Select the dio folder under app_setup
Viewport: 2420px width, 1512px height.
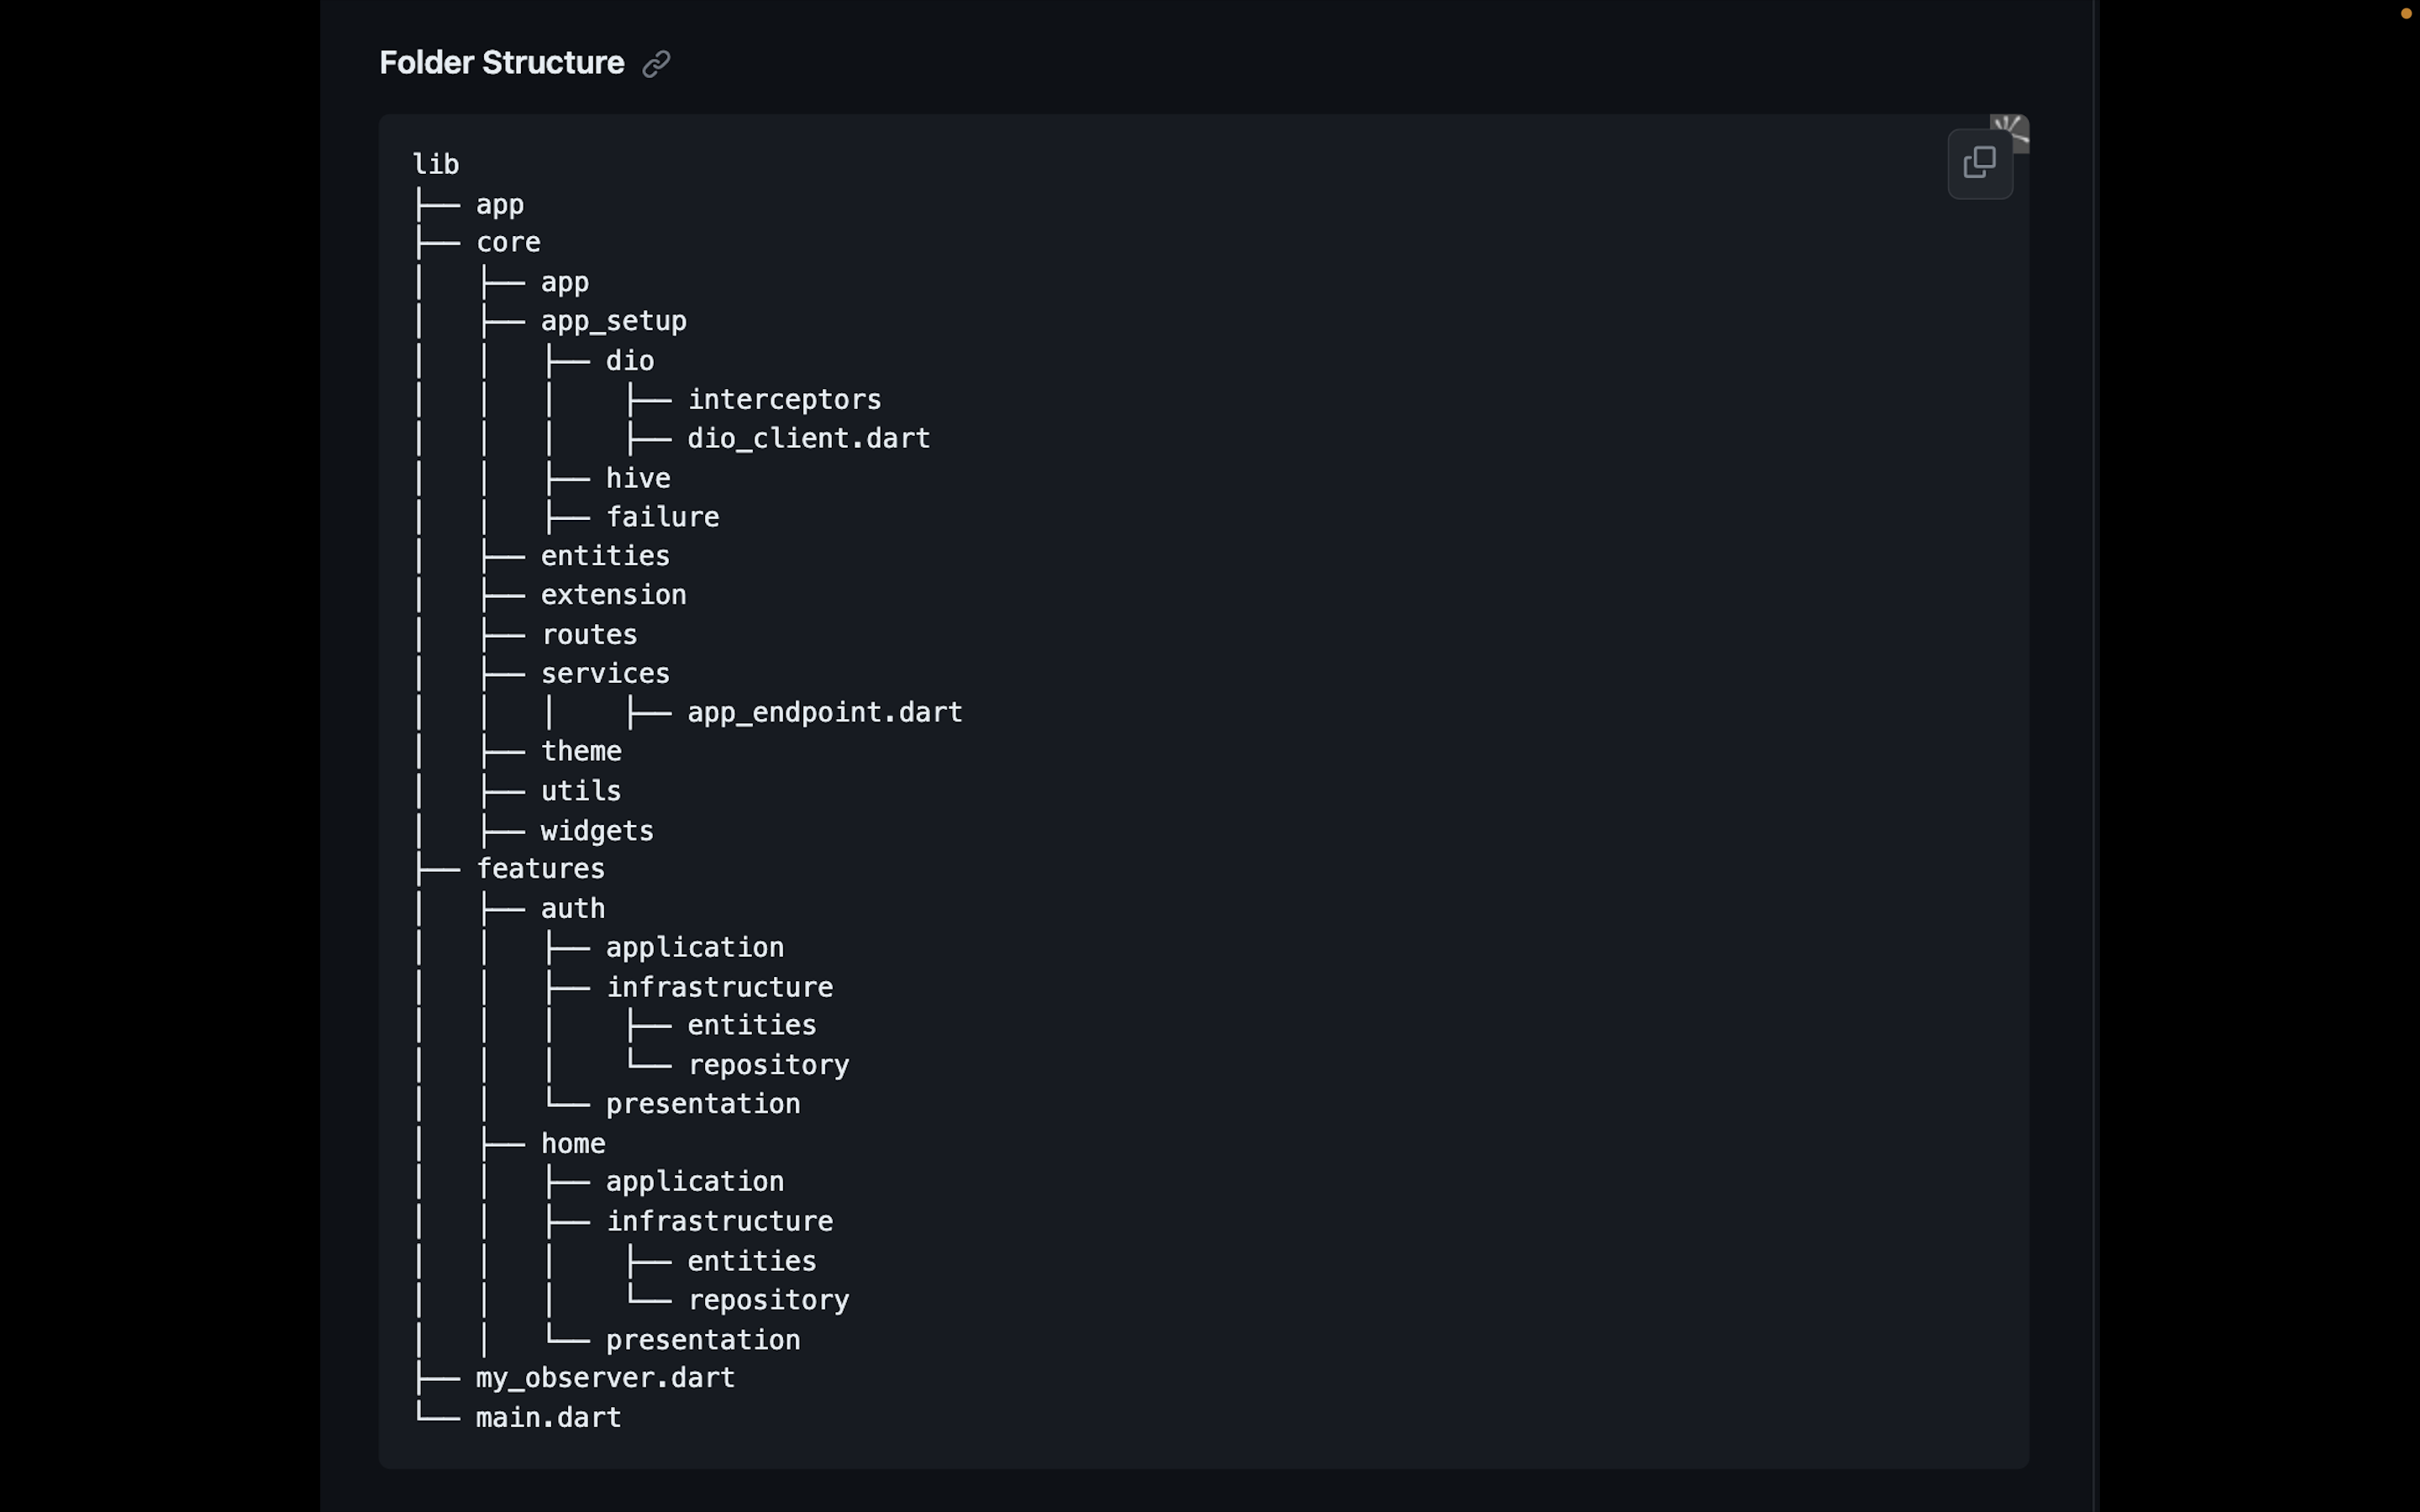pos(630,360)
